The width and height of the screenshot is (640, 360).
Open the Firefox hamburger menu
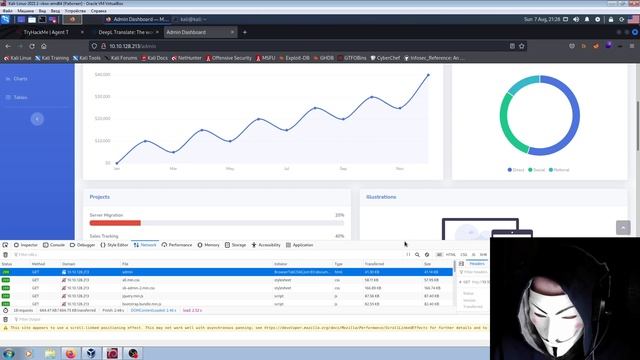pos(632,46)
